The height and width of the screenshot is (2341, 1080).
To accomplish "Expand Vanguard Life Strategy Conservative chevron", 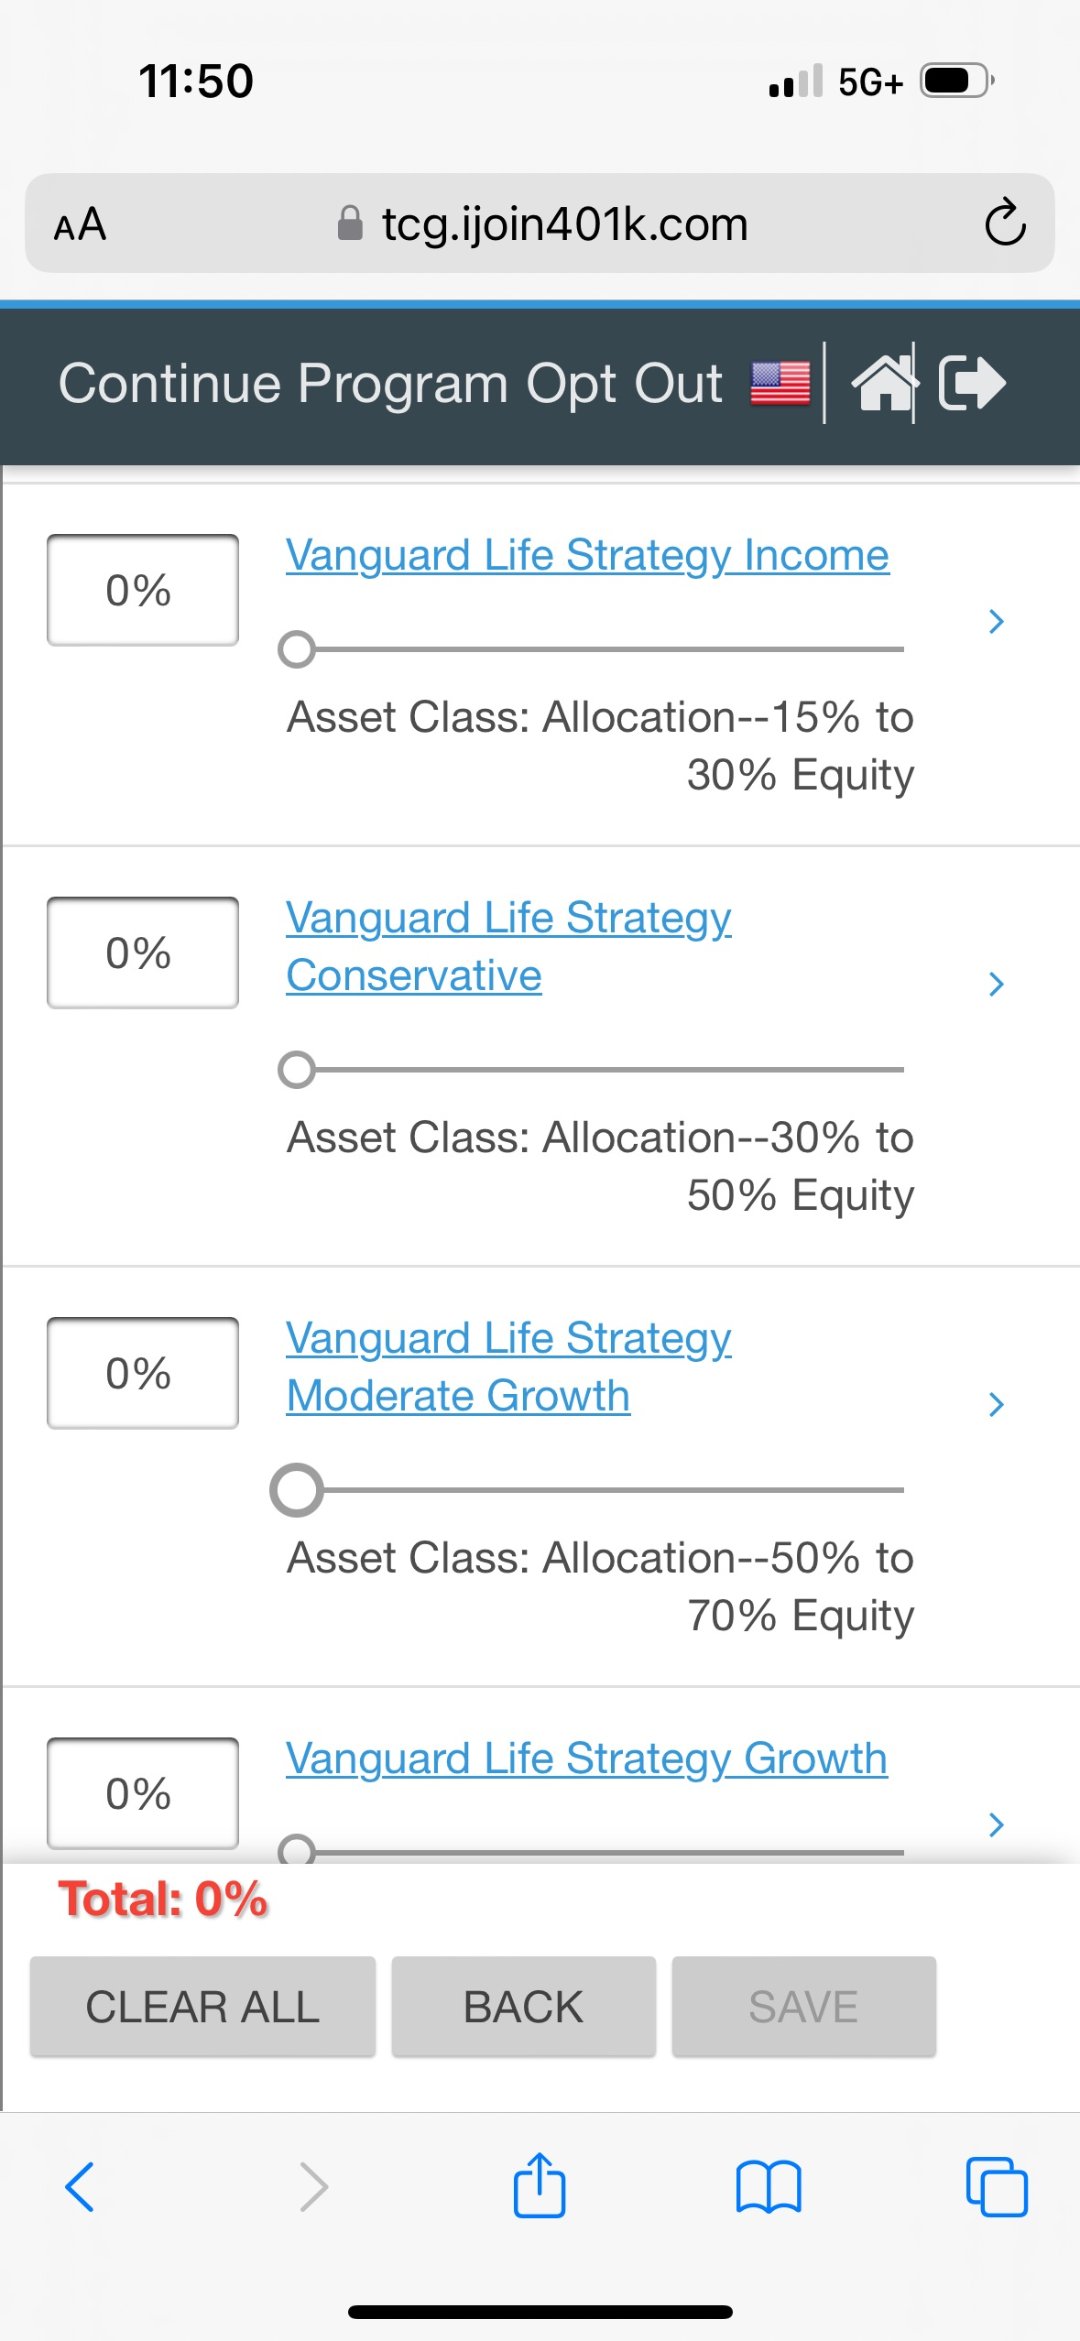I will [x=995, y=984].
